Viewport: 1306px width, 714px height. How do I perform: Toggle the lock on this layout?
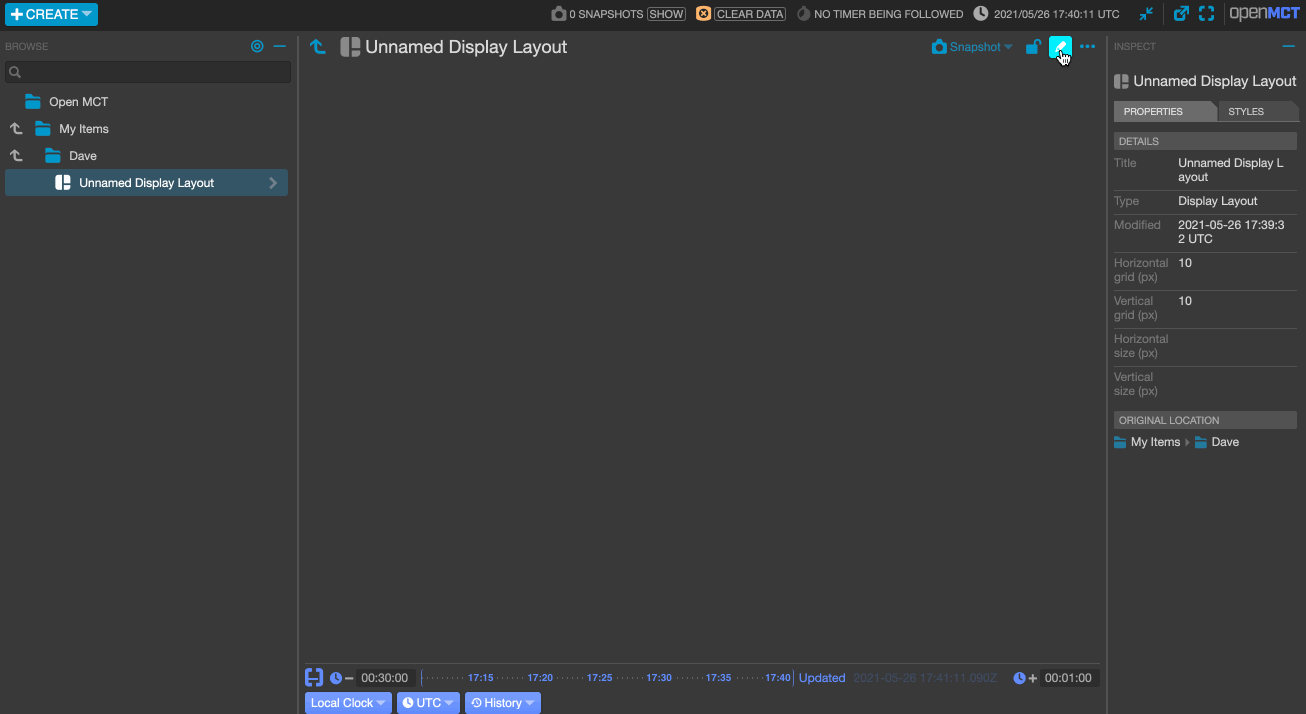pyautogui.click(x=1034, y=47)
